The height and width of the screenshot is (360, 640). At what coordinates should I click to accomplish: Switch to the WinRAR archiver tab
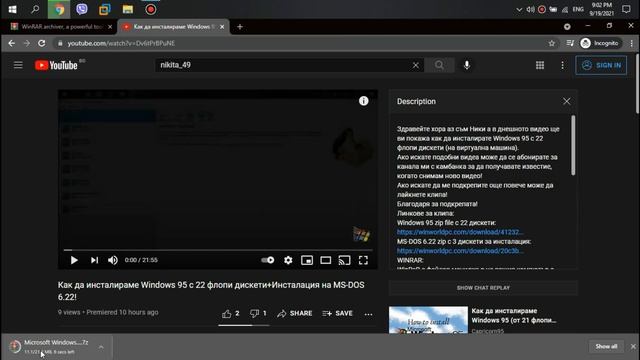coord(62,27)
